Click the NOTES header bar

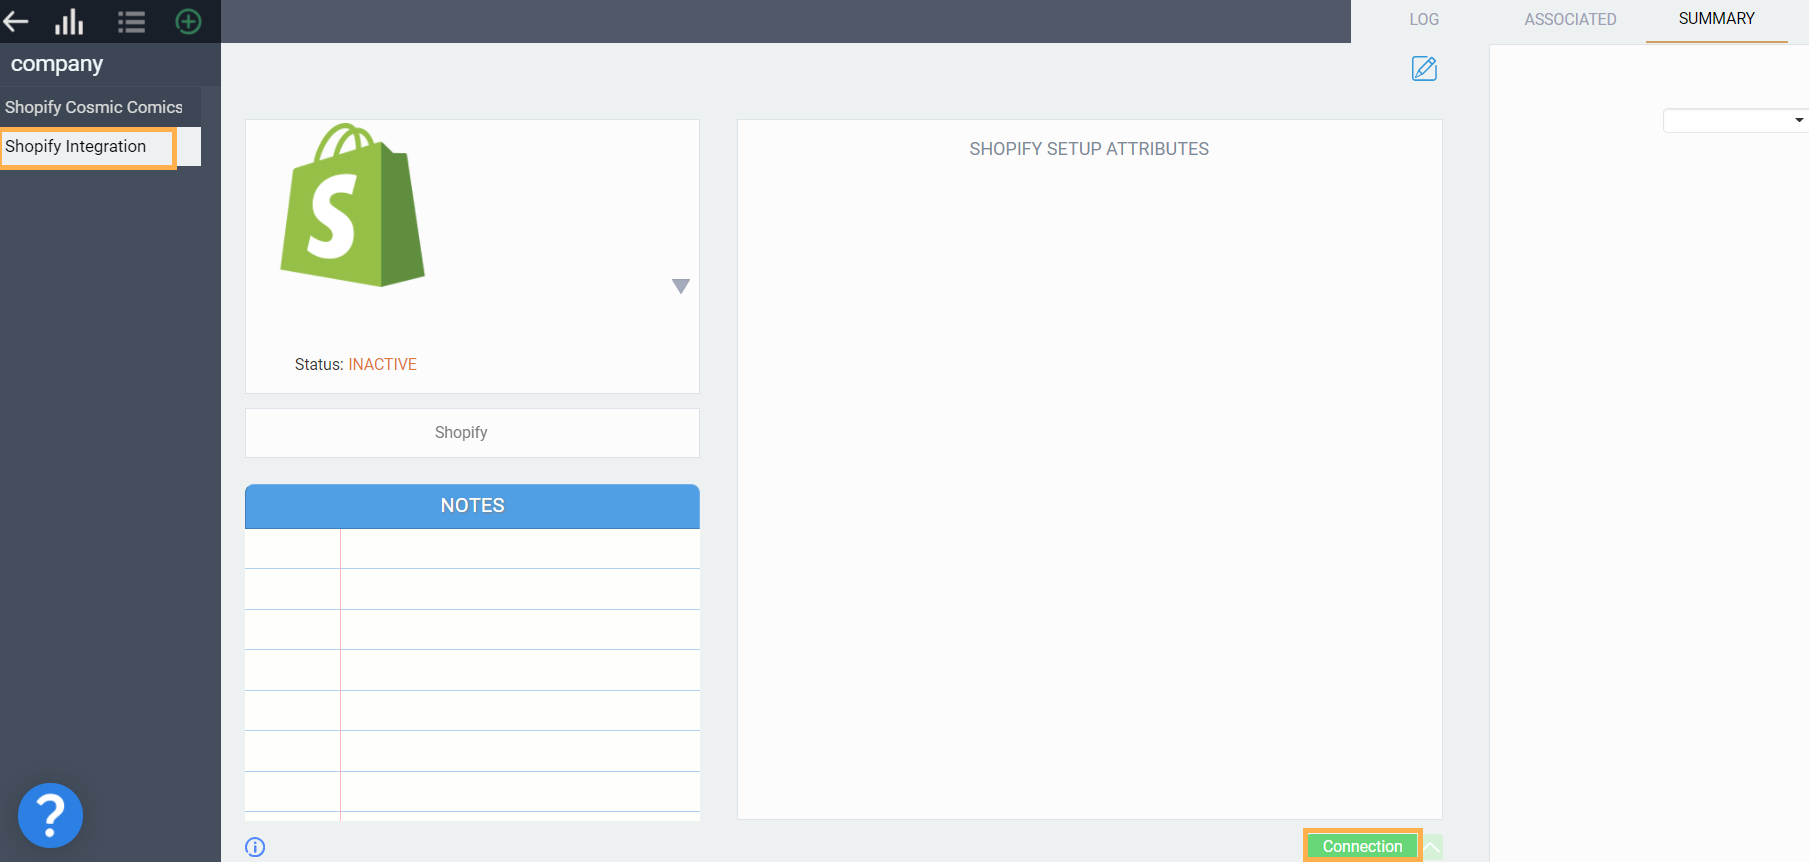472,506
